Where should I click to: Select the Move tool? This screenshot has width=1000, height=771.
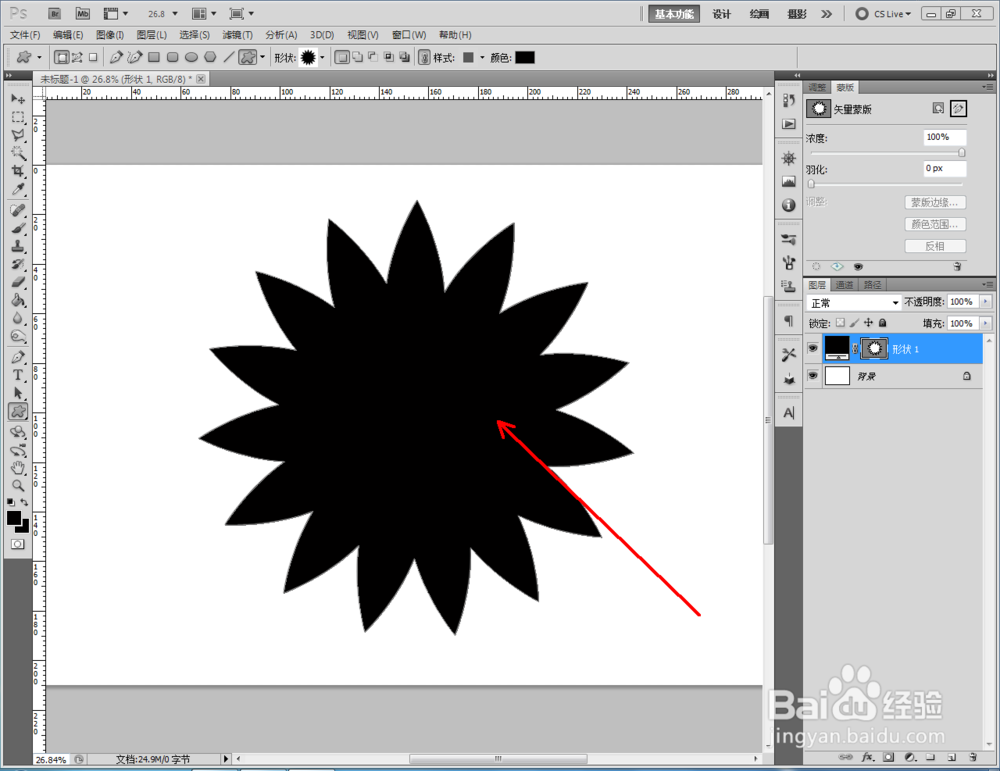tap(18, 99)
